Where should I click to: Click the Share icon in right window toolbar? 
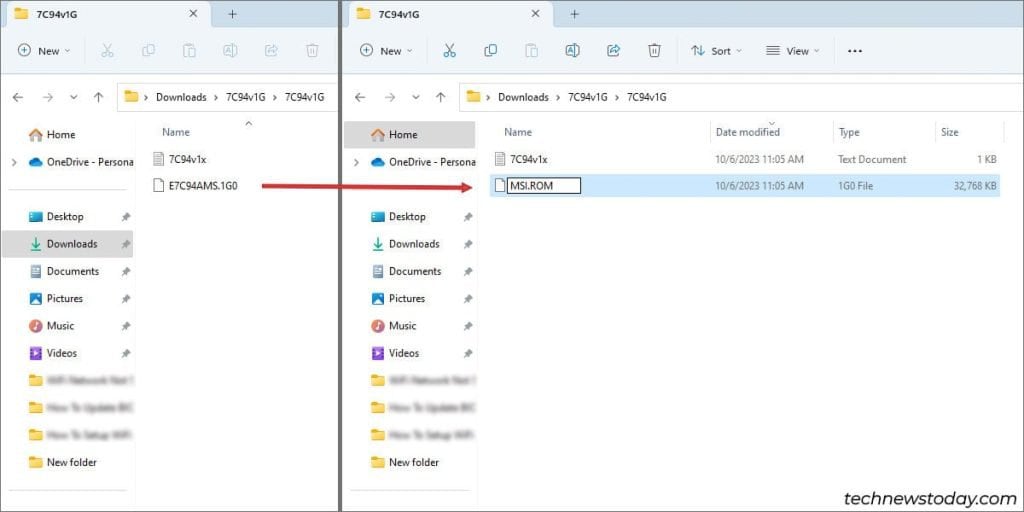click(613, 51)
